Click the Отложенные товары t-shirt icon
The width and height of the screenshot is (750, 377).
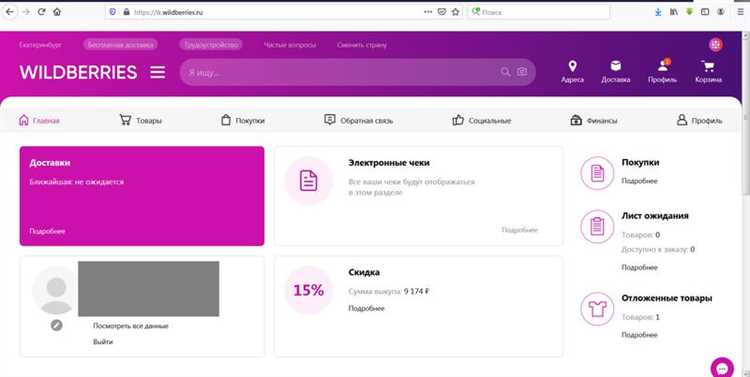[597, 309]
